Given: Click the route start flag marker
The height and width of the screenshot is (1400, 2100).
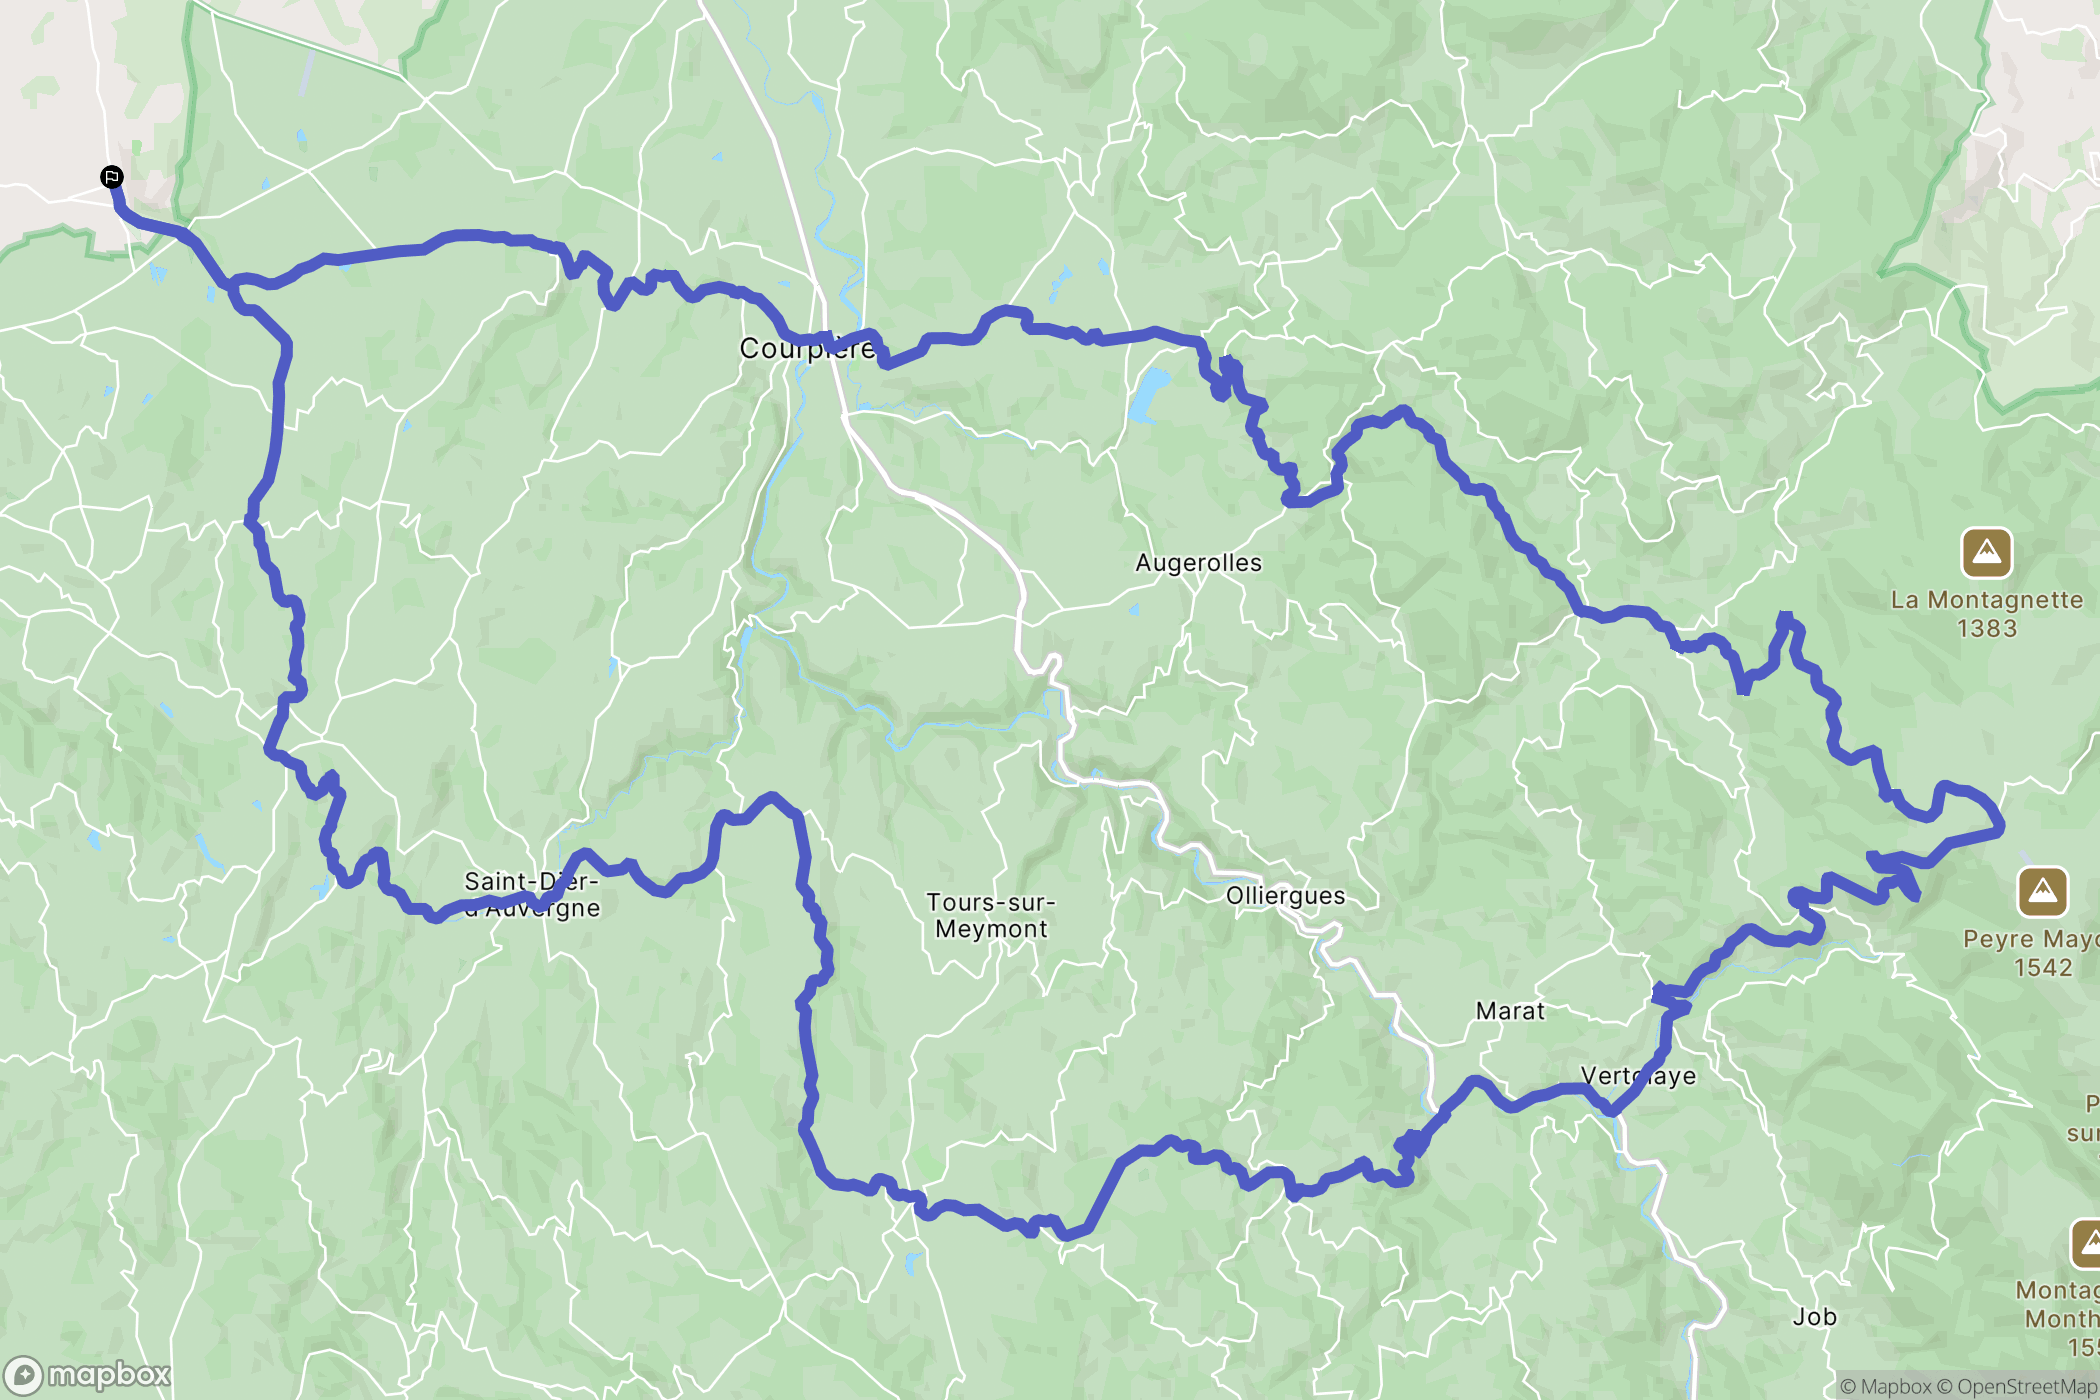Looking at the screenshot, I should [x=112, y=177].
